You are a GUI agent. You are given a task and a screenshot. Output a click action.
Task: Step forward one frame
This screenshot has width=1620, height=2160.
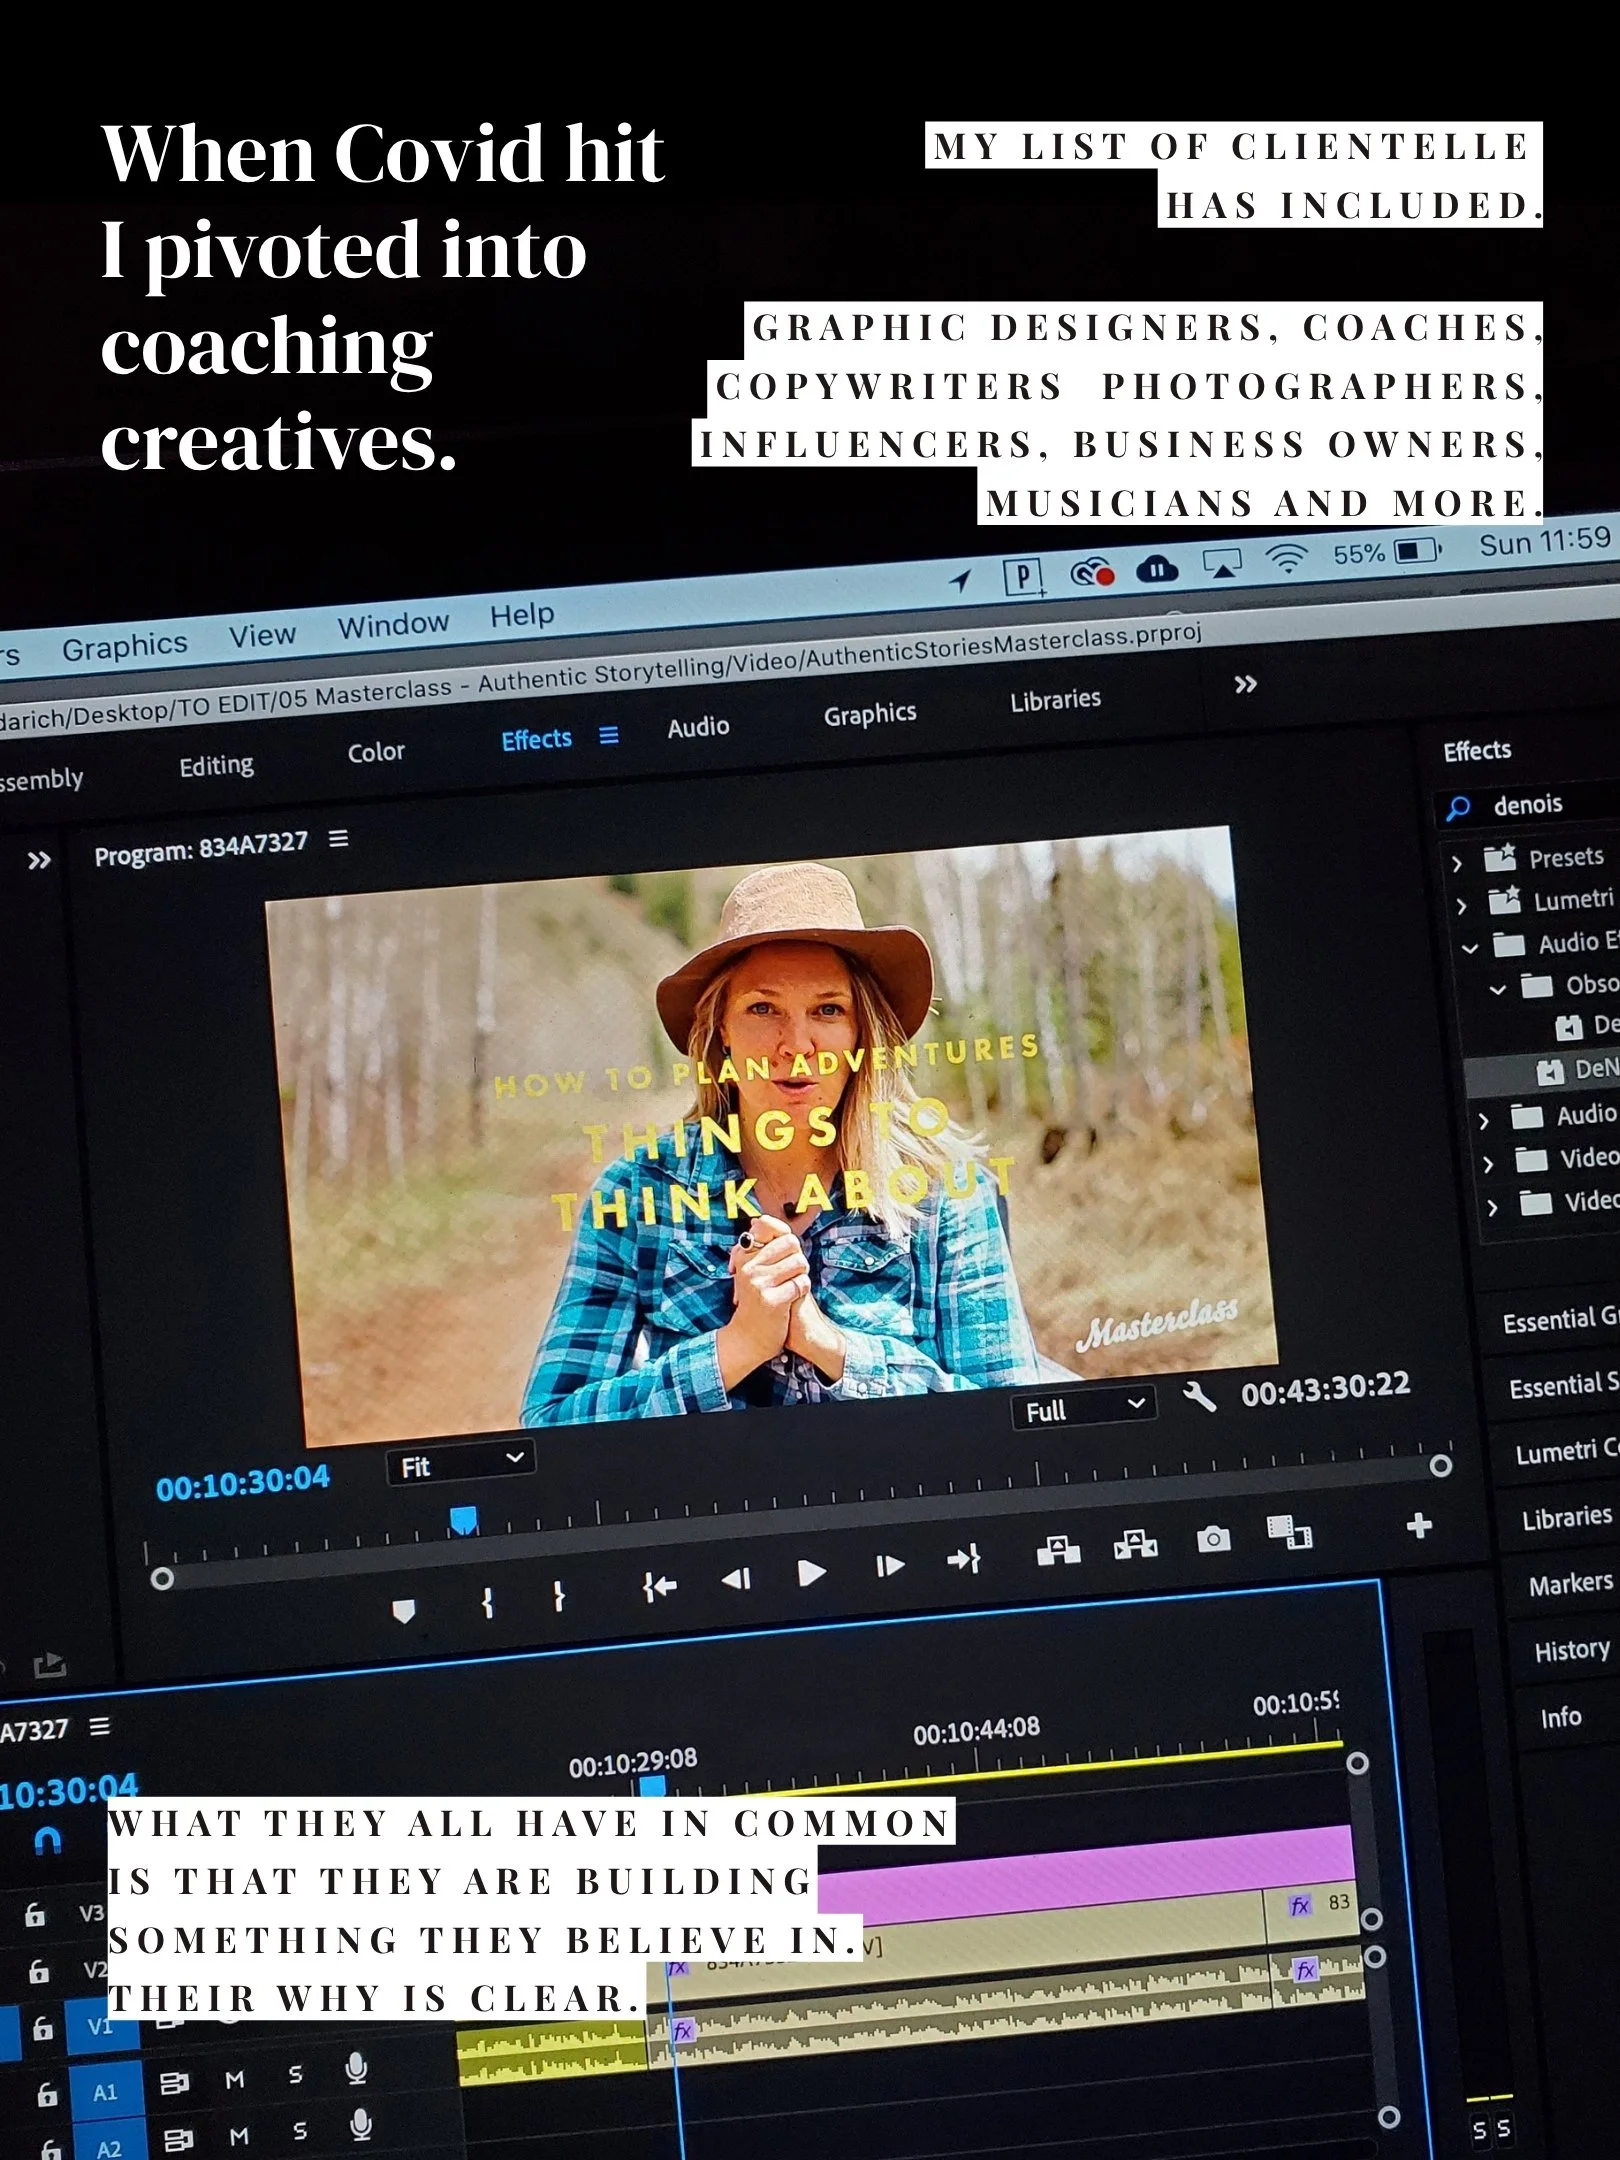[889, 1565]
